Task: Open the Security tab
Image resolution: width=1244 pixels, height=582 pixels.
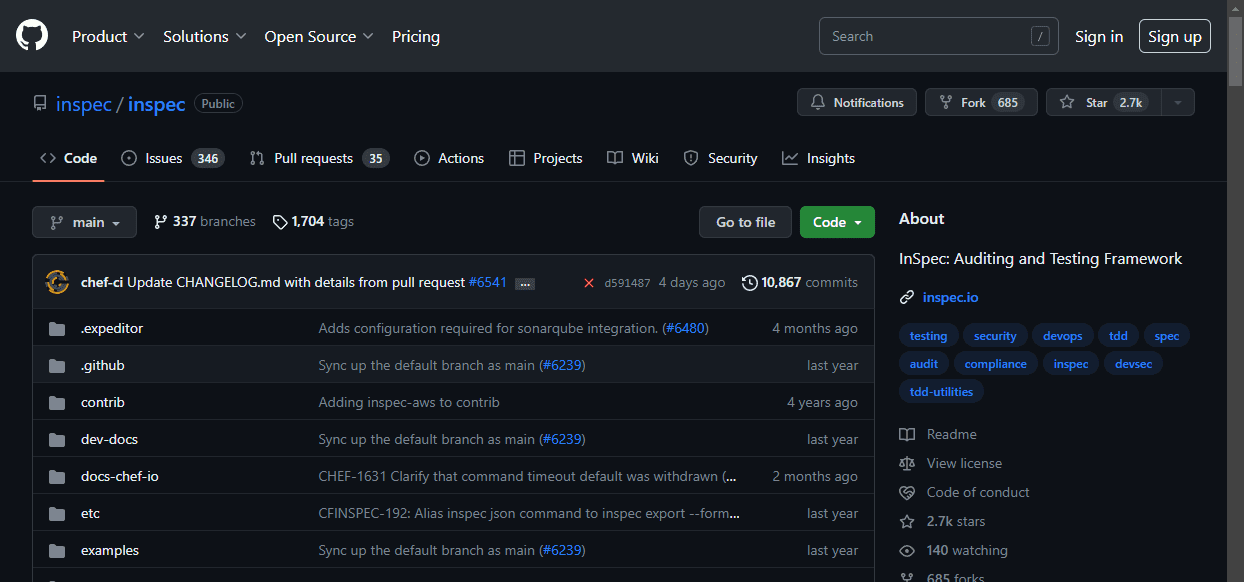Action: pos(720,158)
